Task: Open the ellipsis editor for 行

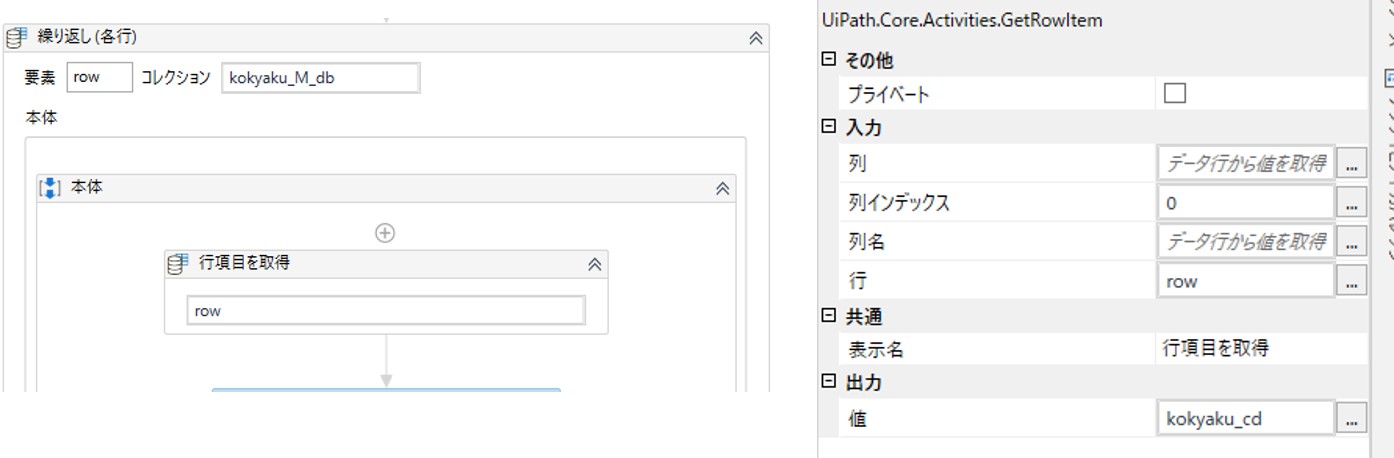Action: pyautogui.click(x=1351, y=282)
